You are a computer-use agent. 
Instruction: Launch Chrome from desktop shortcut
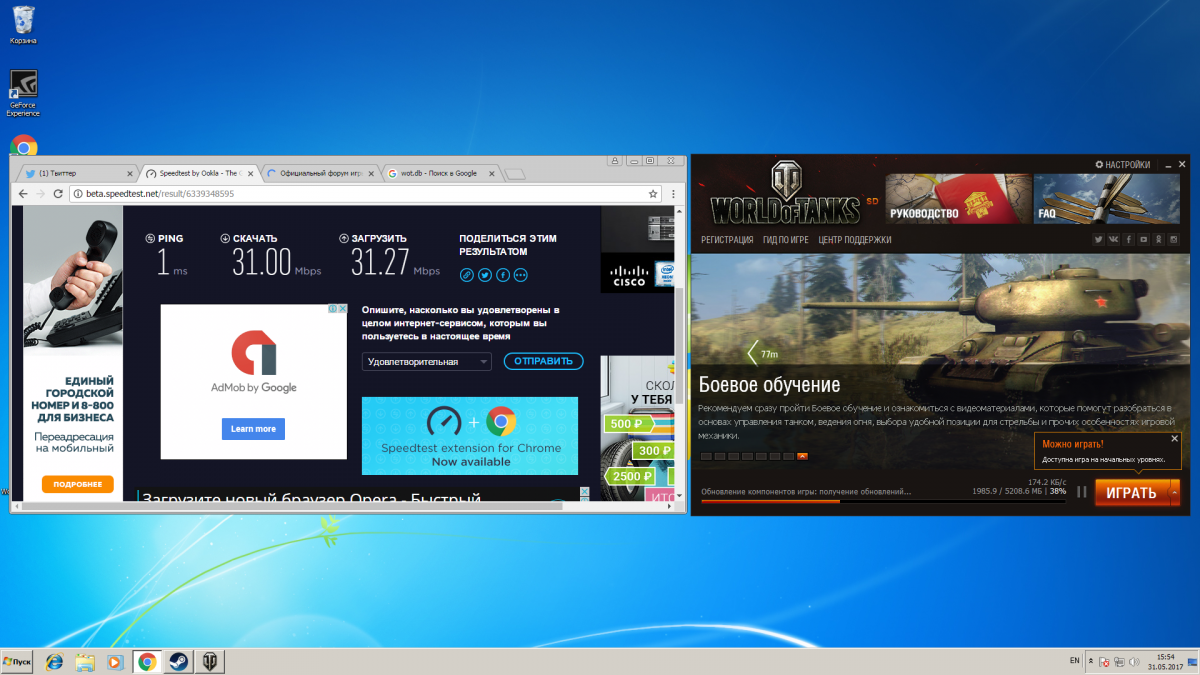23,146
